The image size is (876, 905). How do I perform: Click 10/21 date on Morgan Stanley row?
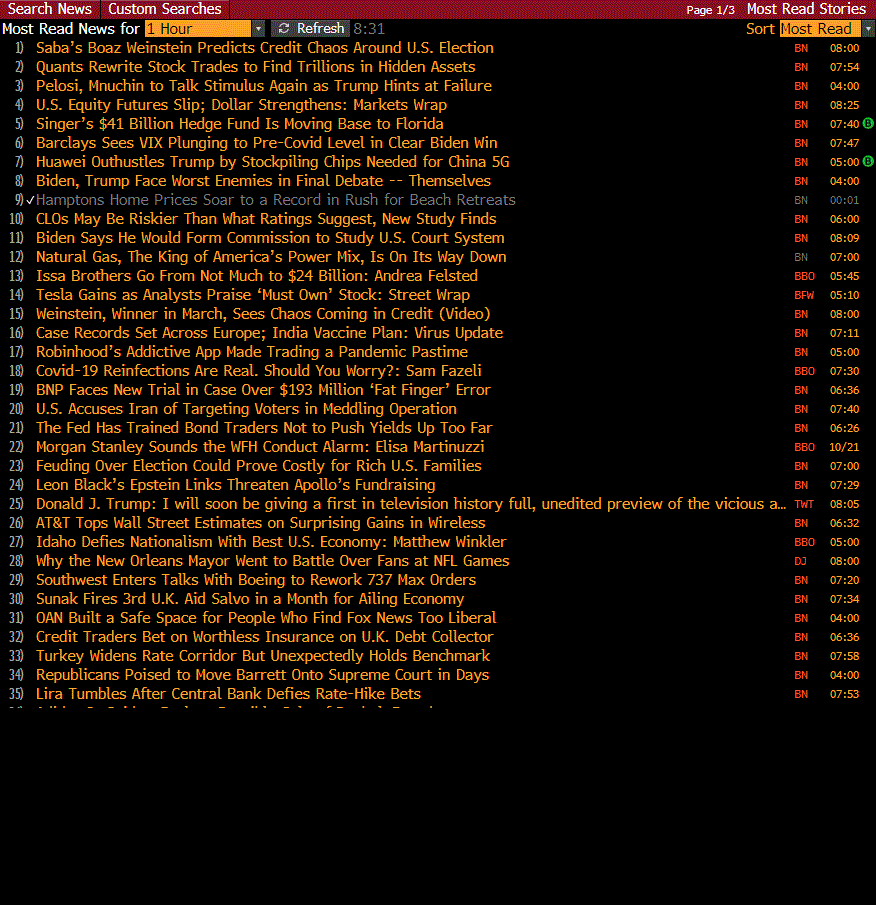click(844, 447)
